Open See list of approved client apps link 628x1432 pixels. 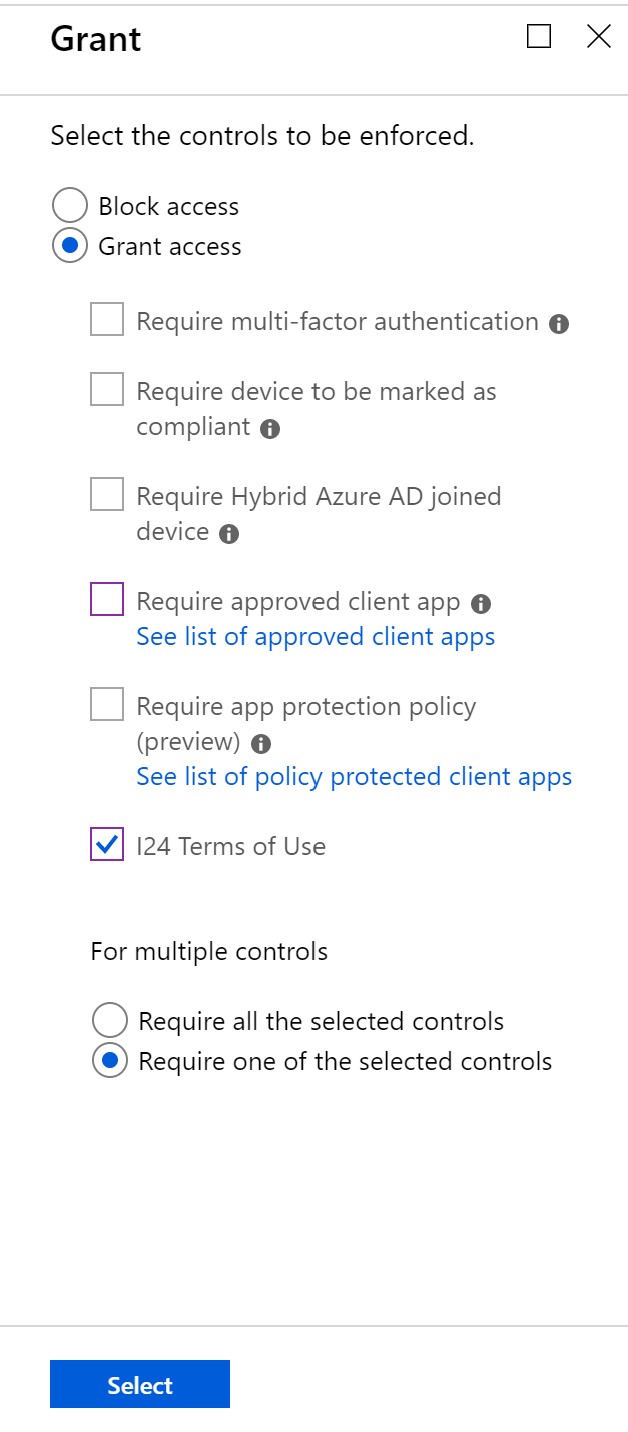pos(315,637)
